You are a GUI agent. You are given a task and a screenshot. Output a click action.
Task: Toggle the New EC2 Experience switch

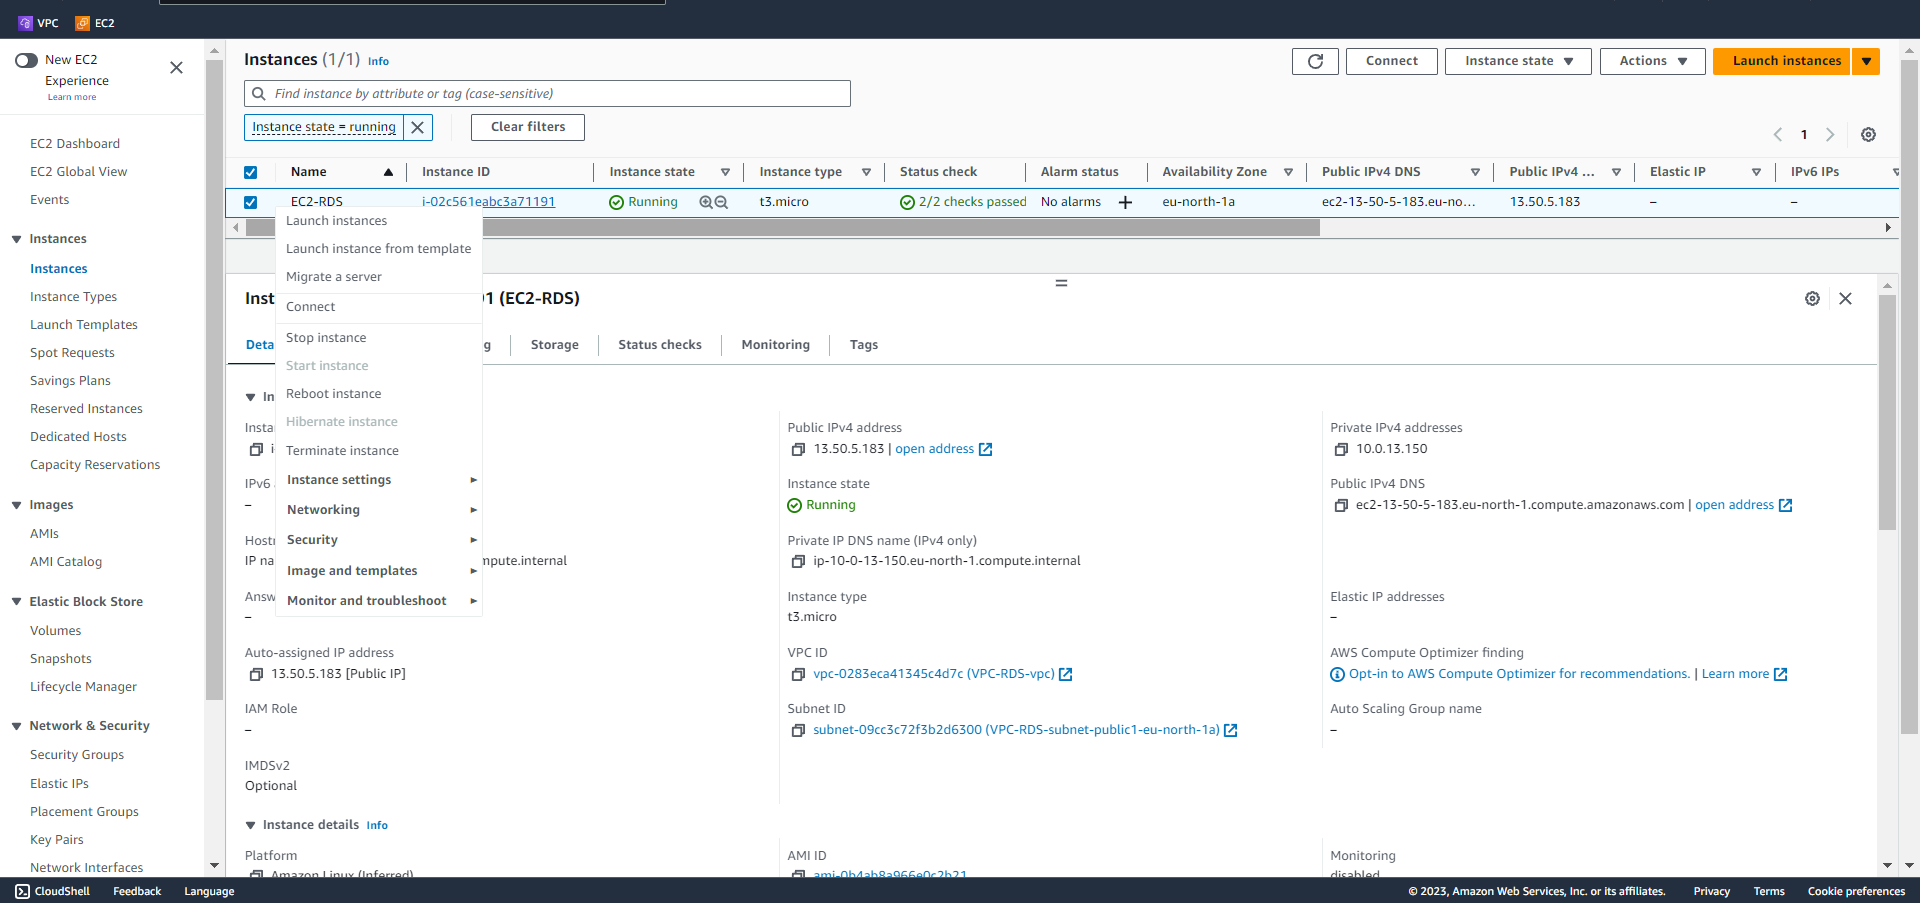pyautogui.click(x=26, y=60)
